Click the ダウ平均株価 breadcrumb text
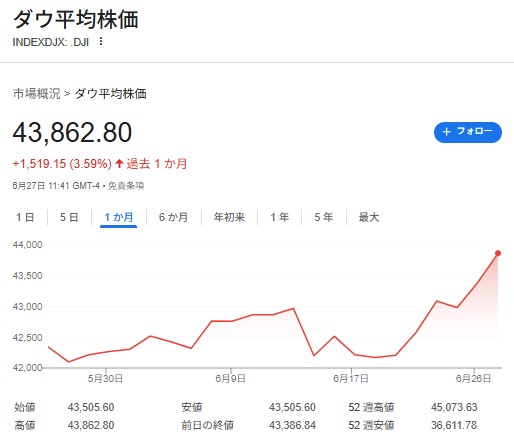 pyautogui.click(x=111, y=94)
